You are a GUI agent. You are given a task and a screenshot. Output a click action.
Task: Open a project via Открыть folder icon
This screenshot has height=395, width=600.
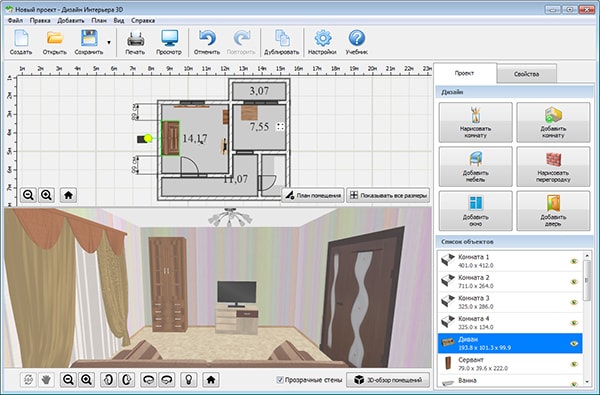click(x=55, y=42)
